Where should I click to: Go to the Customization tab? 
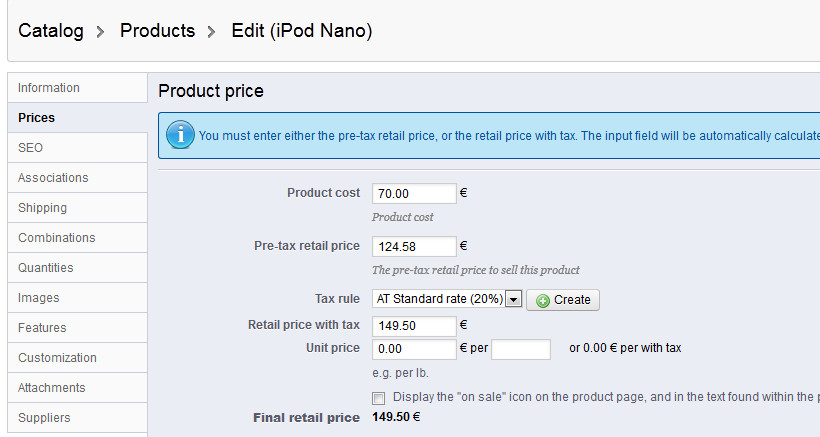[x=57, y=358]
